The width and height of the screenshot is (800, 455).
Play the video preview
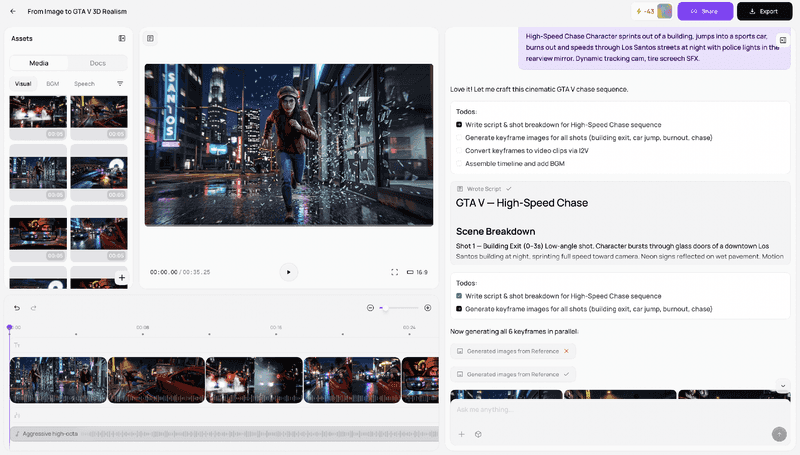[288, 272]
